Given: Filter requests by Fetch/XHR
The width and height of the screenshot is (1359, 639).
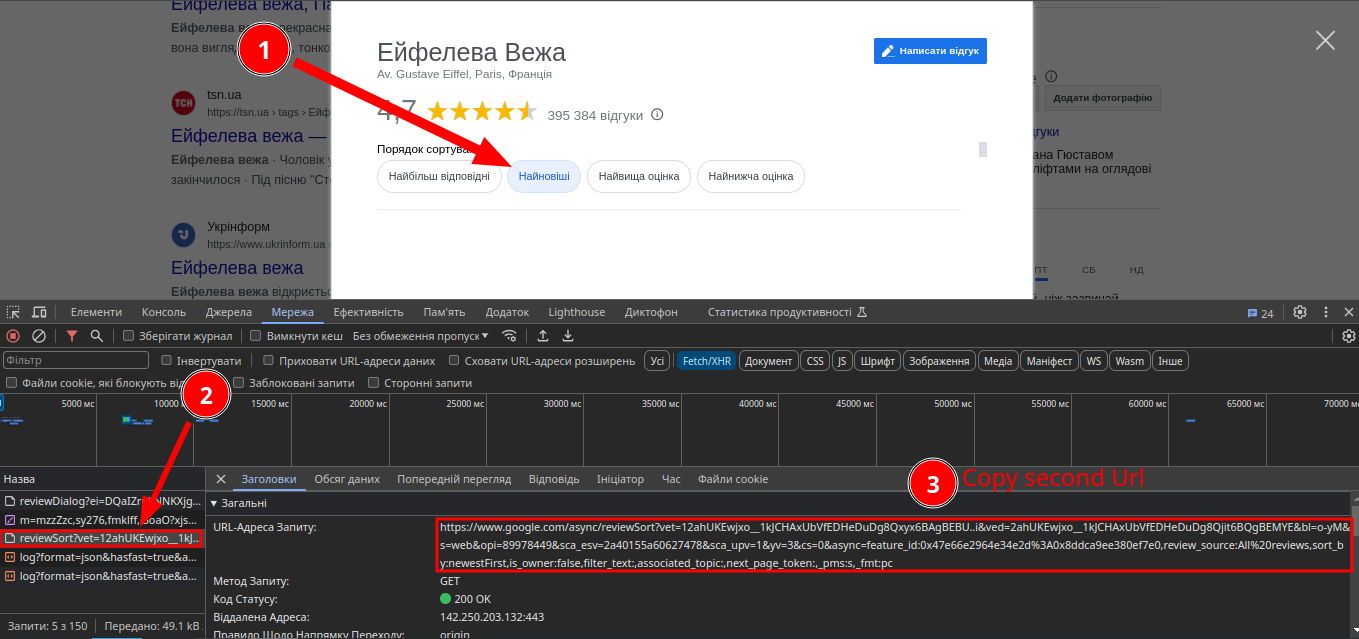Looking at the screenshot, I should [x=707, y=360].
